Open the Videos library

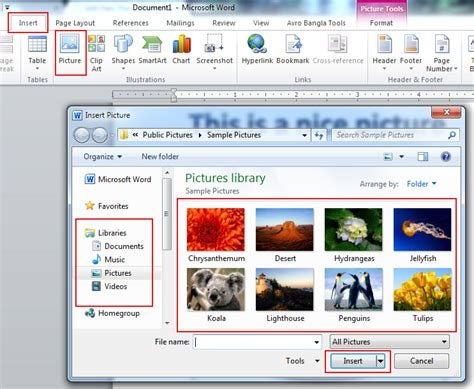(110, 286)
